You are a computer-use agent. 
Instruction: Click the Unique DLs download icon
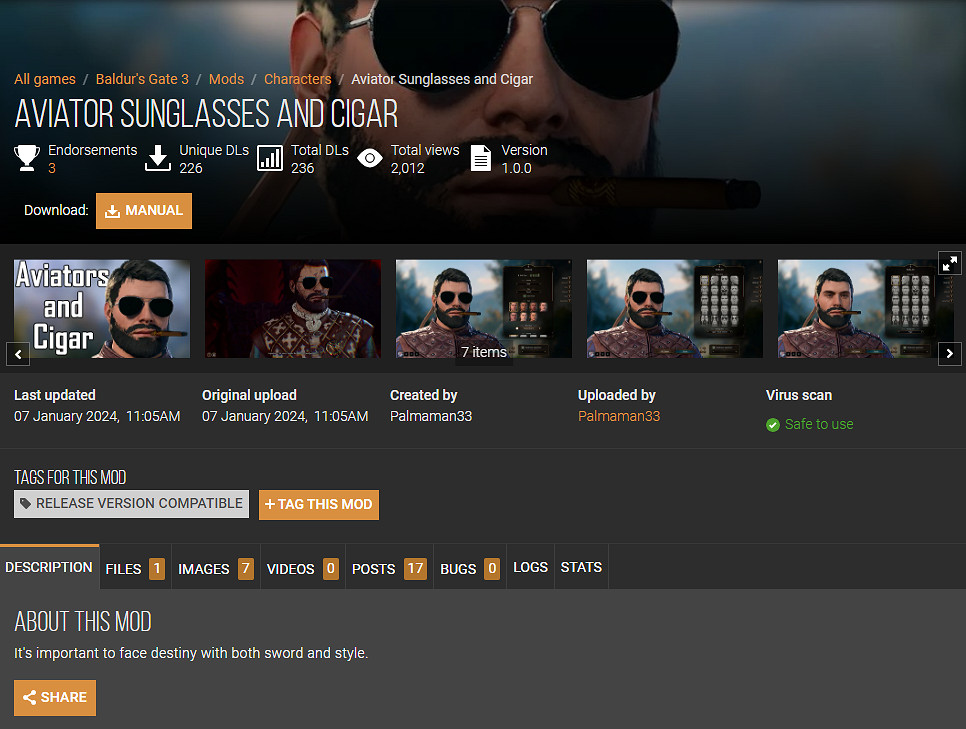click(158, 158)
